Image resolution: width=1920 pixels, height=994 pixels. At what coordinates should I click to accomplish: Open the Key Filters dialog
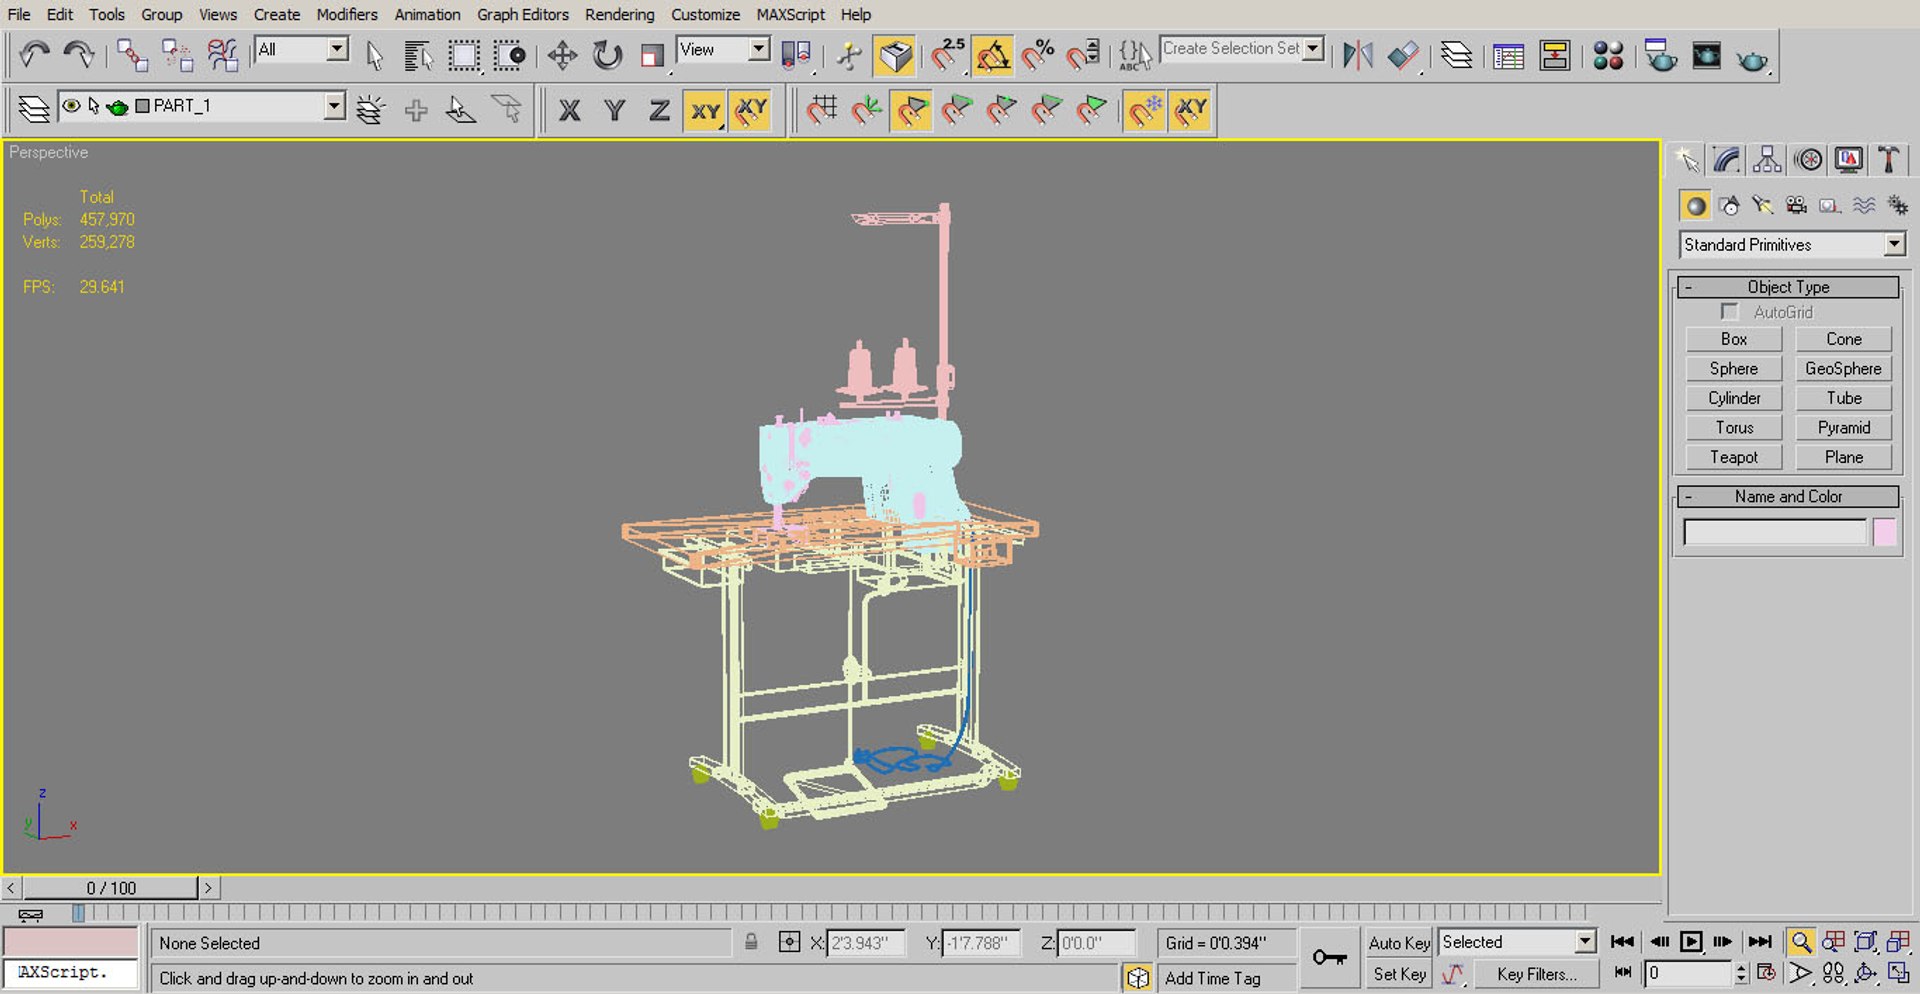pos(1536,974)
